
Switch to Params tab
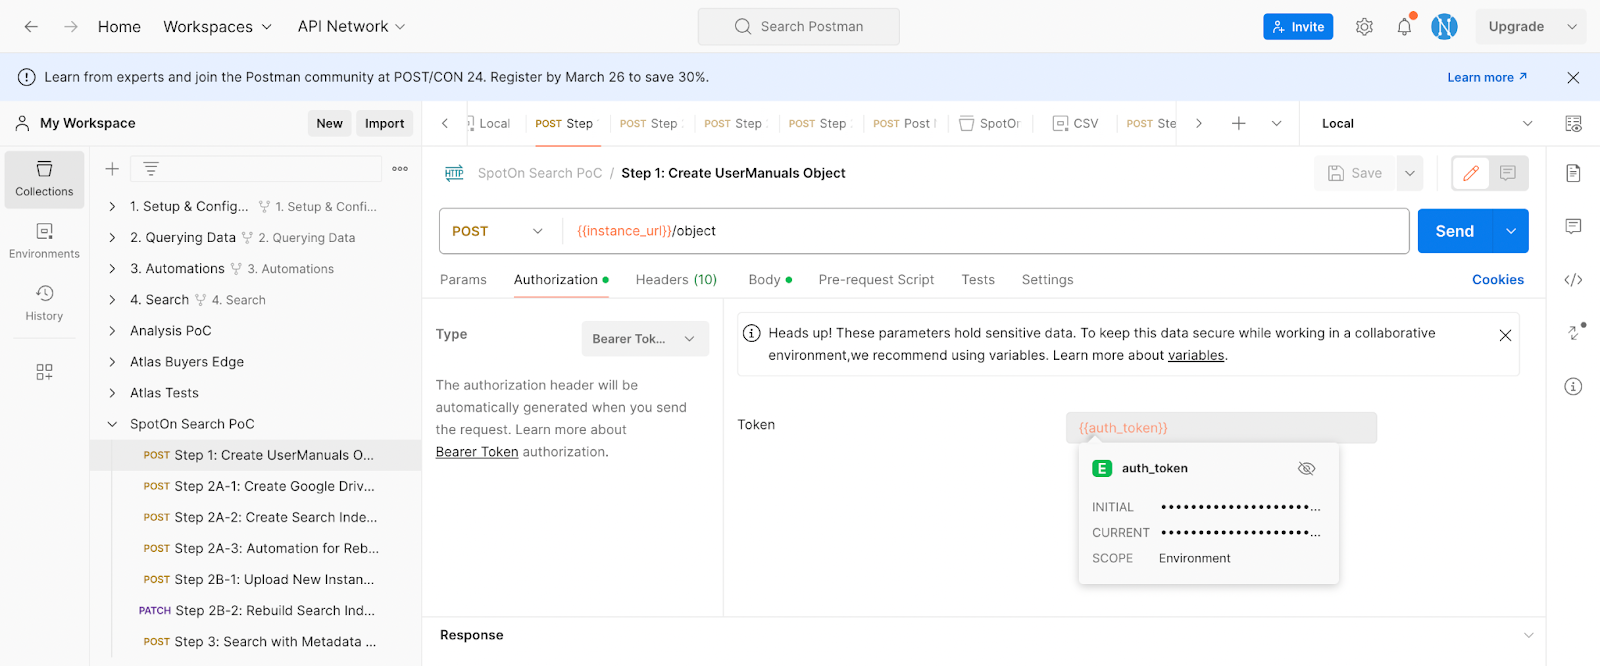(463, 280)
